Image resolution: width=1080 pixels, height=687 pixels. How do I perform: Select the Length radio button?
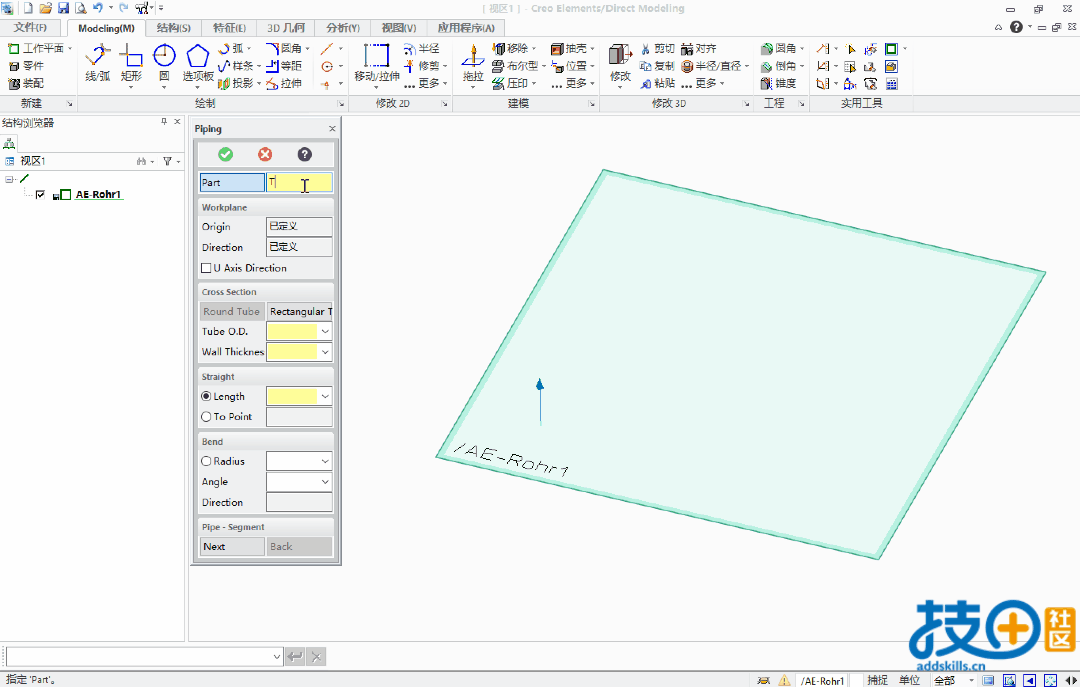click(206, 396)
